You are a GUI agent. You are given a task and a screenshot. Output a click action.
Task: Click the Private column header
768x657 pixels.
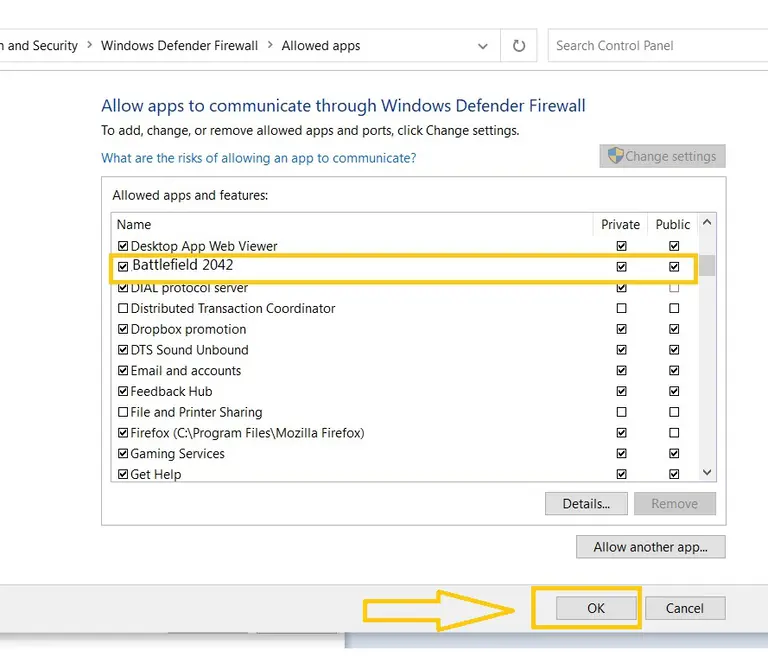pyautogui.click(x=620, y=224)
